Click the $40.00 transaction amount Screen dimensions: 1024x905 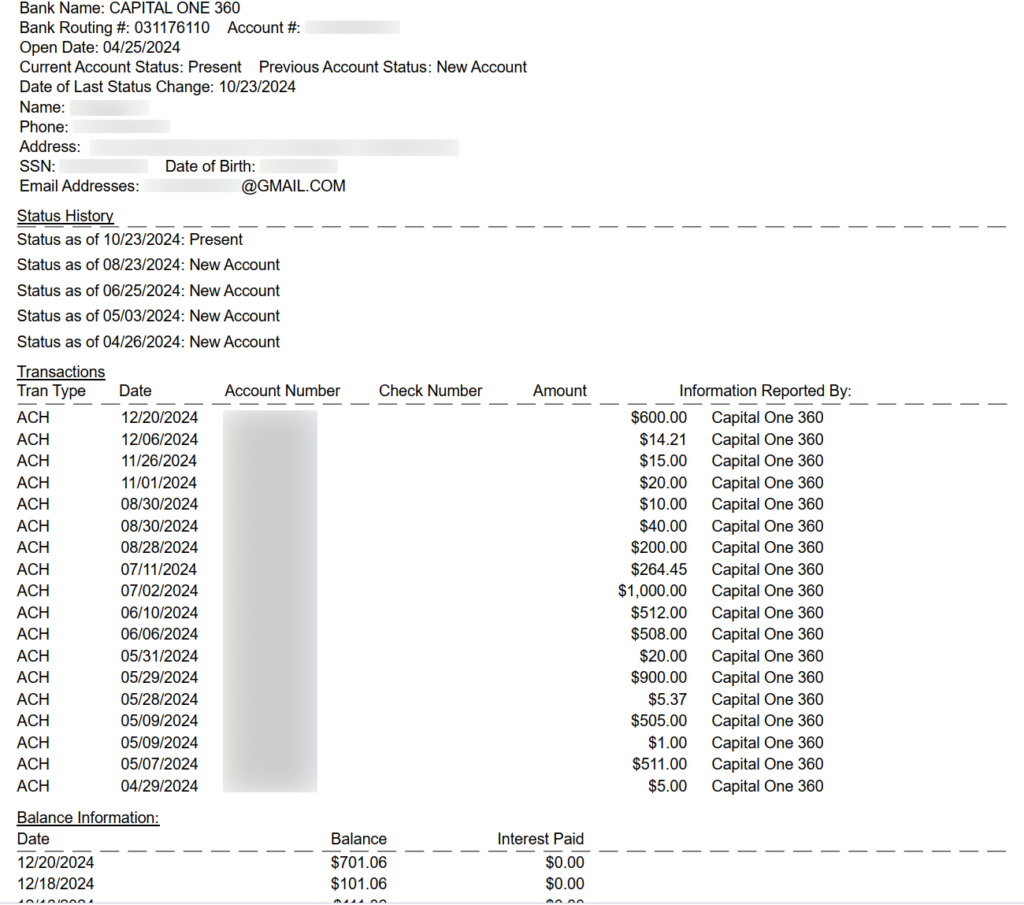coord(663,526)
